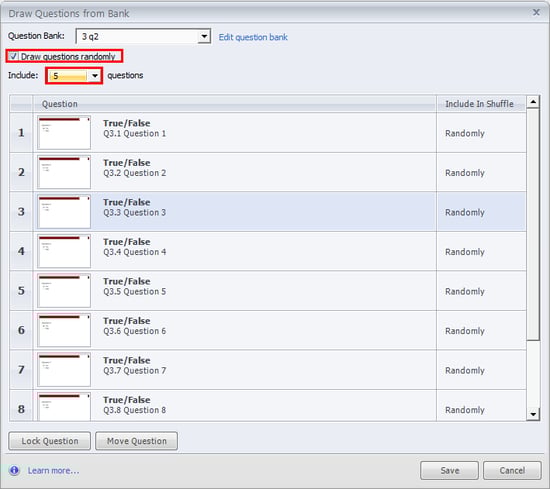Select the slide thumbnail for Question 6
The image size is (550, 489).
pyautogui.click(x=64, y=330)
